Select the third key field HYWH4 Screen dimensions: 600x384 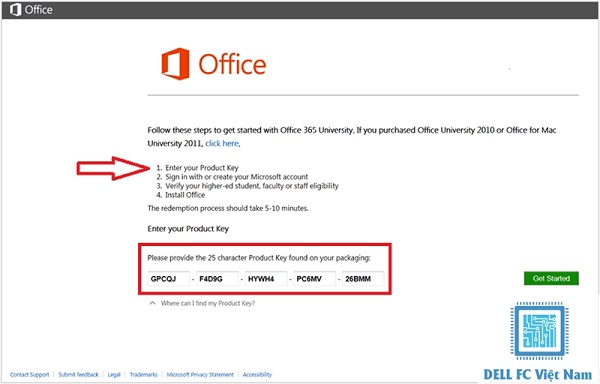coord(266,279)
